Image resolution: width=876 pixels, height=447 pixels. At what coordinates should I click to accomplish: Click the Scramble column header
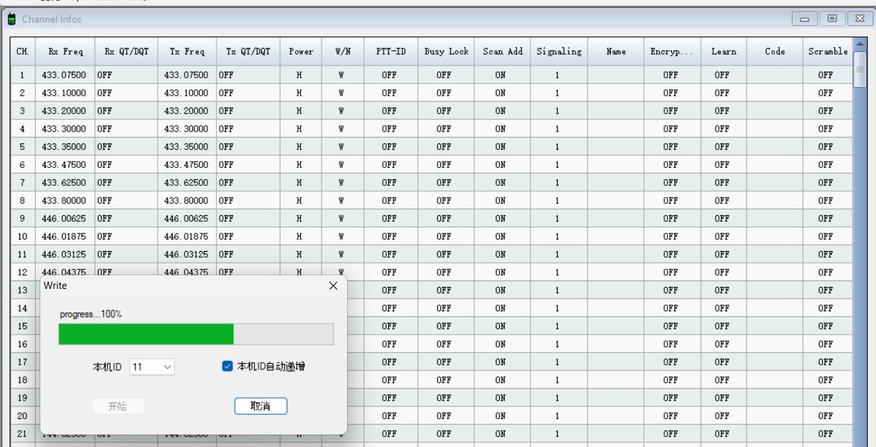click(x=827, y=51)
